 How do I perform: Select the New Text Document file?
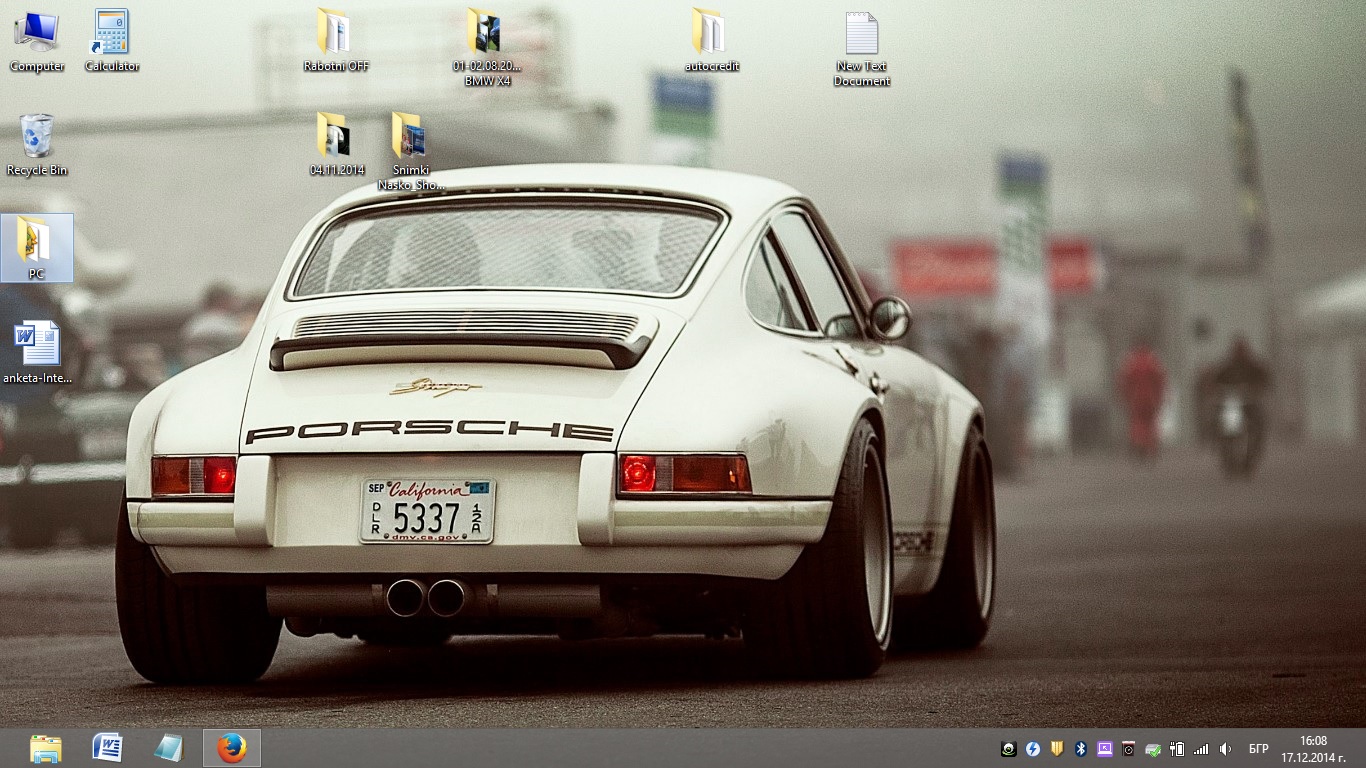click(861, 48)
